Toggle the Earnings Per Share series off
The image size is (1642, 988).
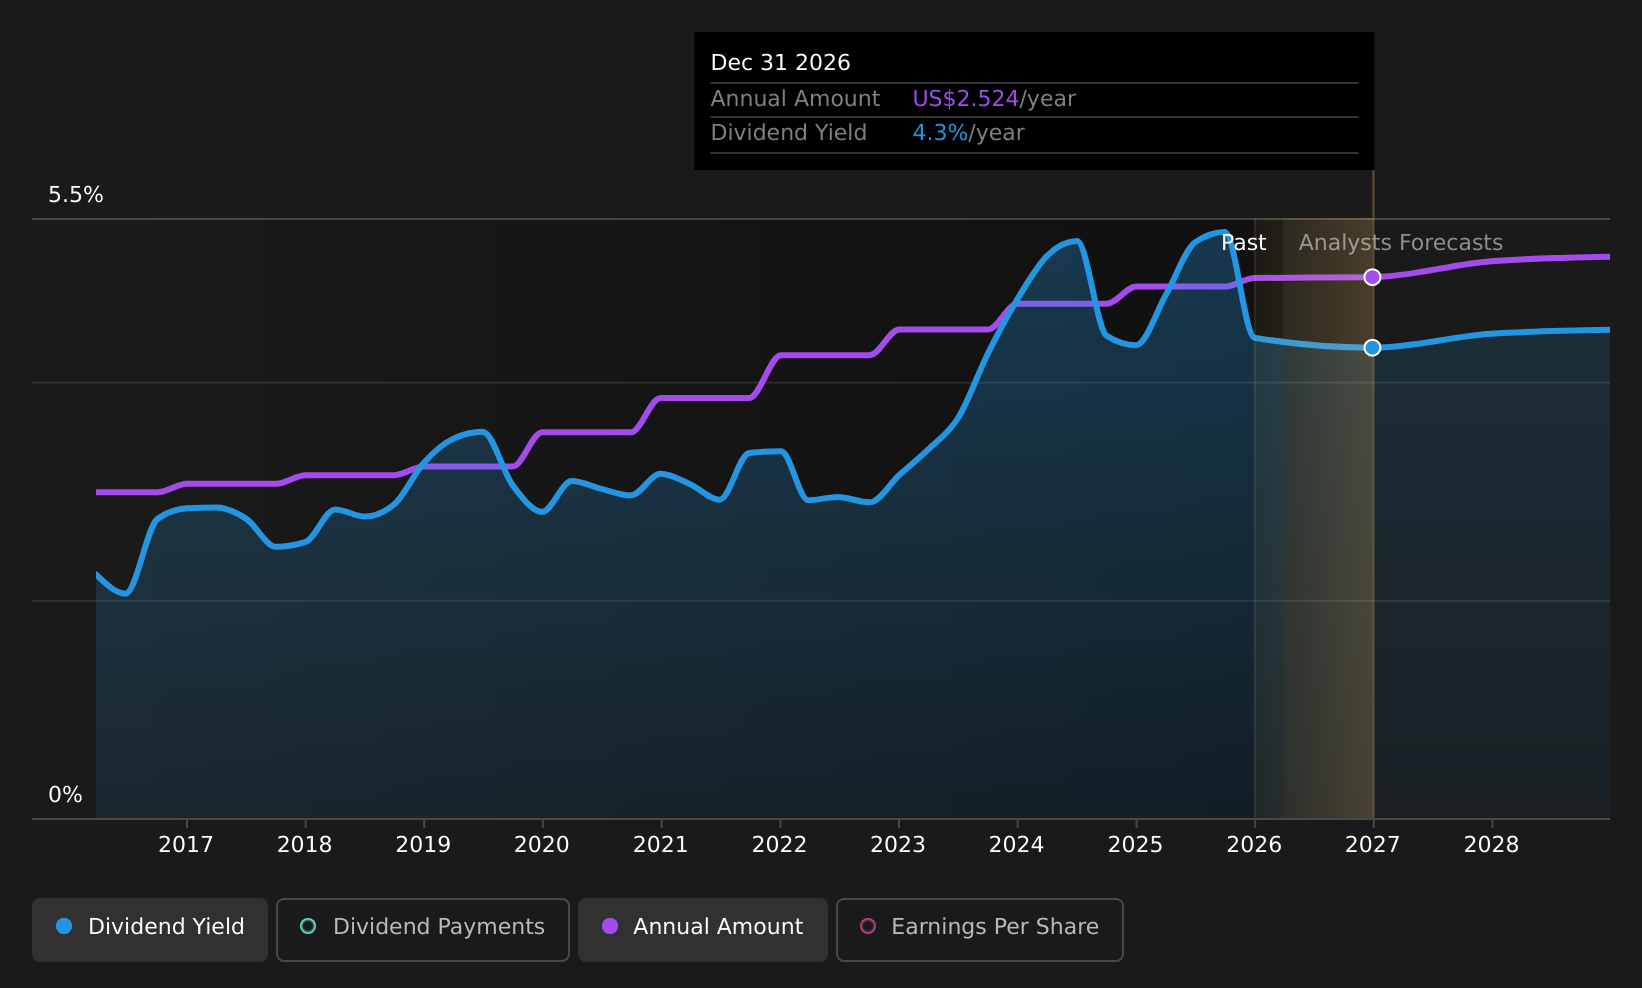pyautogui.click(x=979, y=929)
